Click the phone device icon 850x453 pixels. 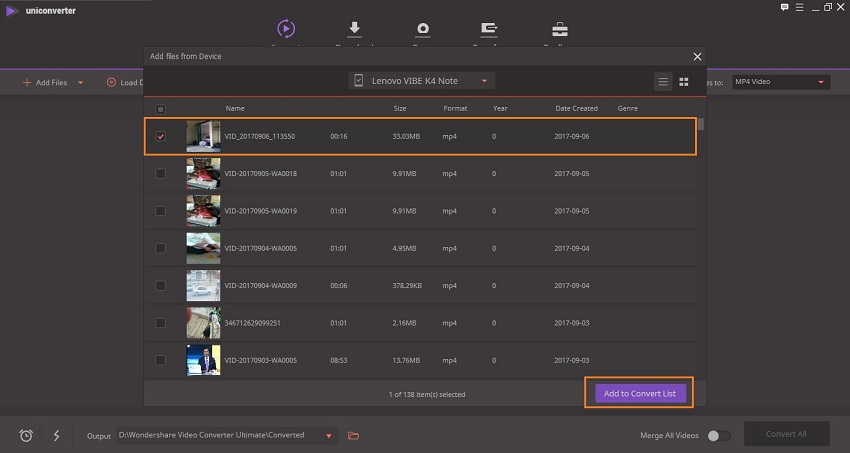pyautogui.click(x=358, y=81)
